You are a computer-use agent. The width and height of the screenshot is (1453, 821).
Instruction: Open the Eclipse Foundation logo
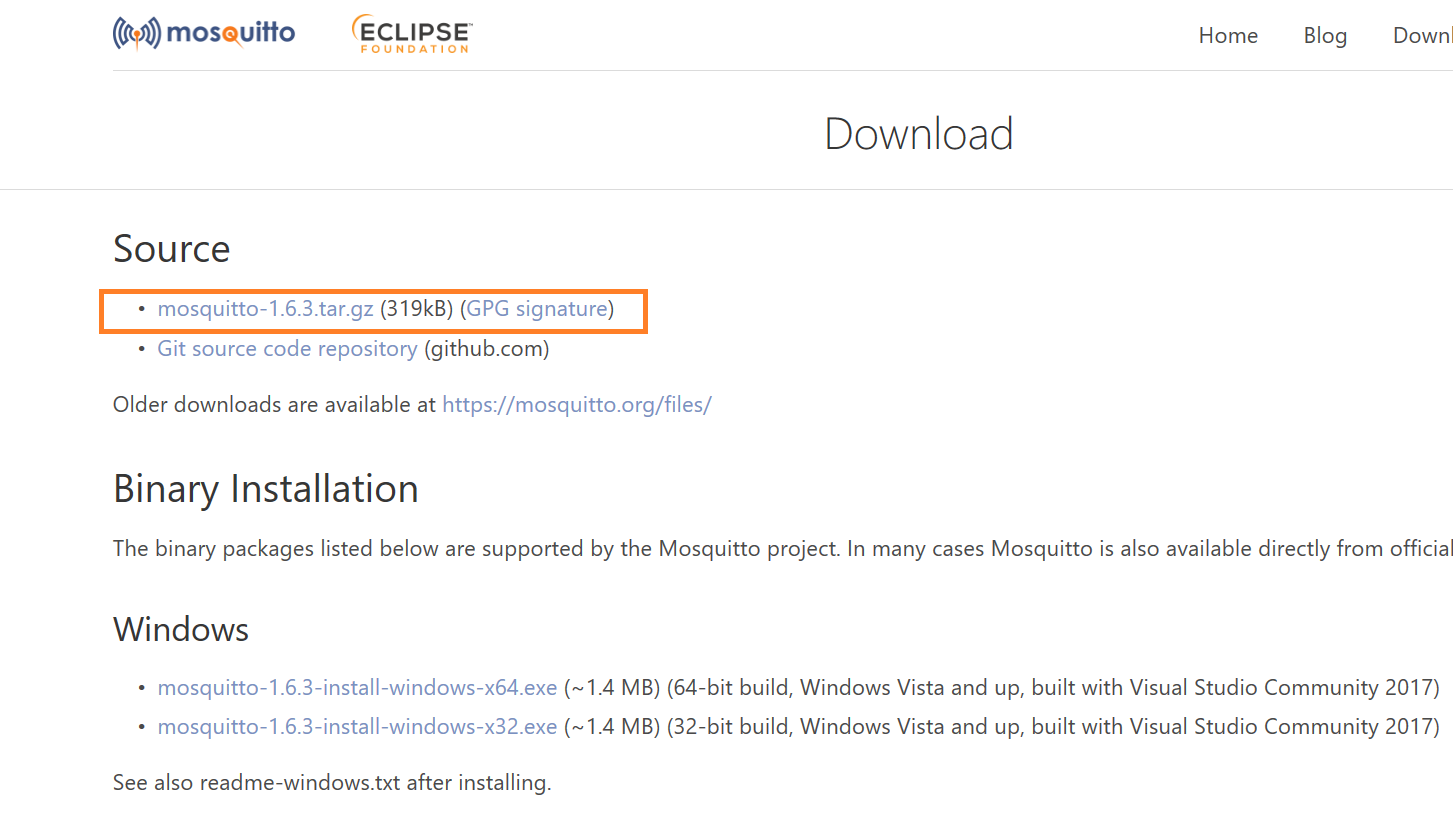pos(412,34)
